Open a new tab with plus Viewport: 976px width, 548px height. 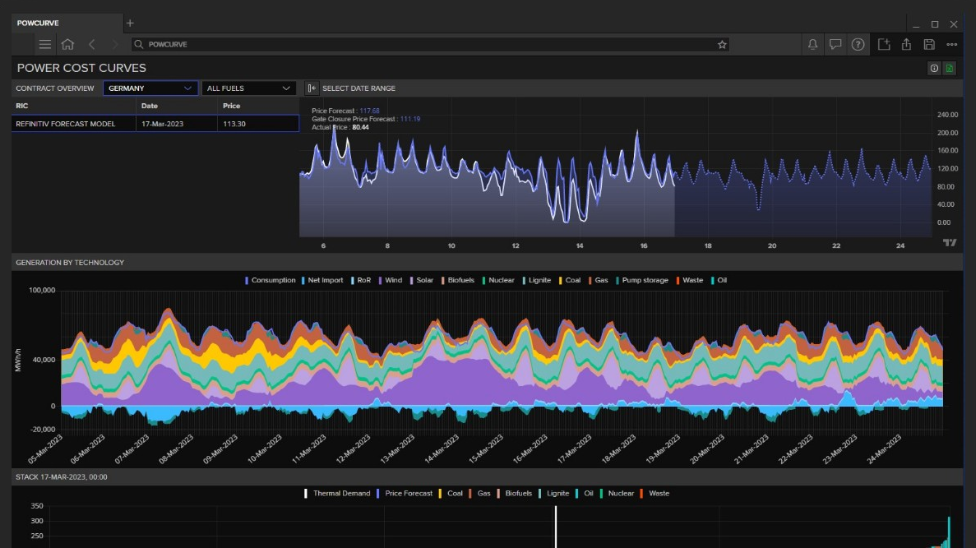(130, 22)
